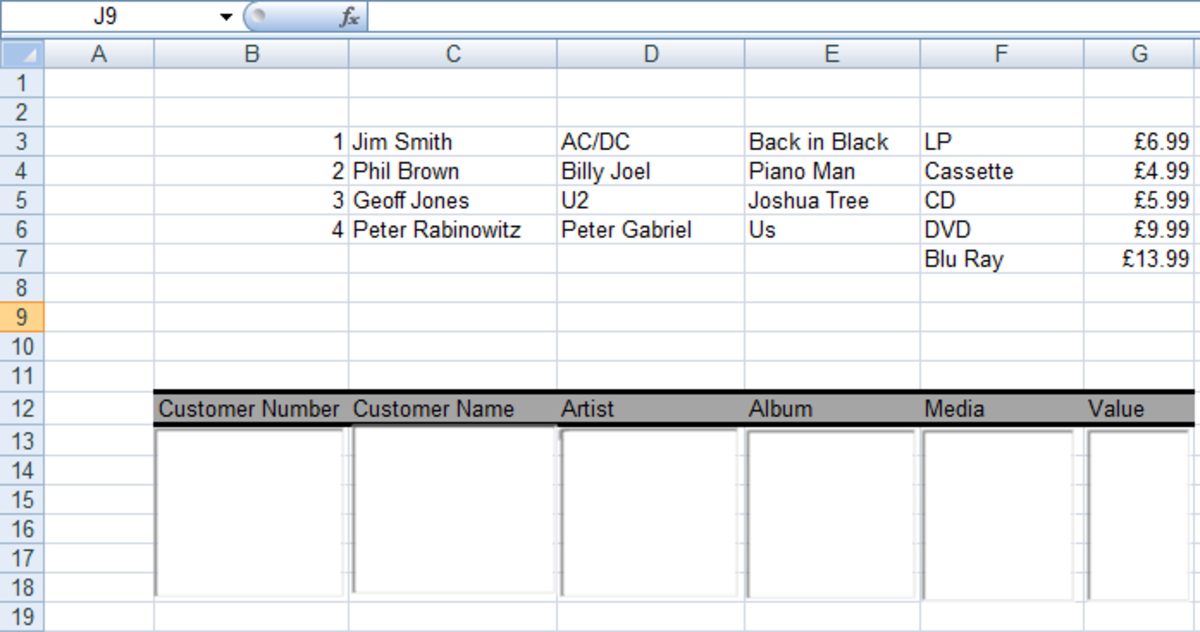Select the row 9 header
Image resolution: width=1200 pixels, height=632 pixels.
pos(23,317)
